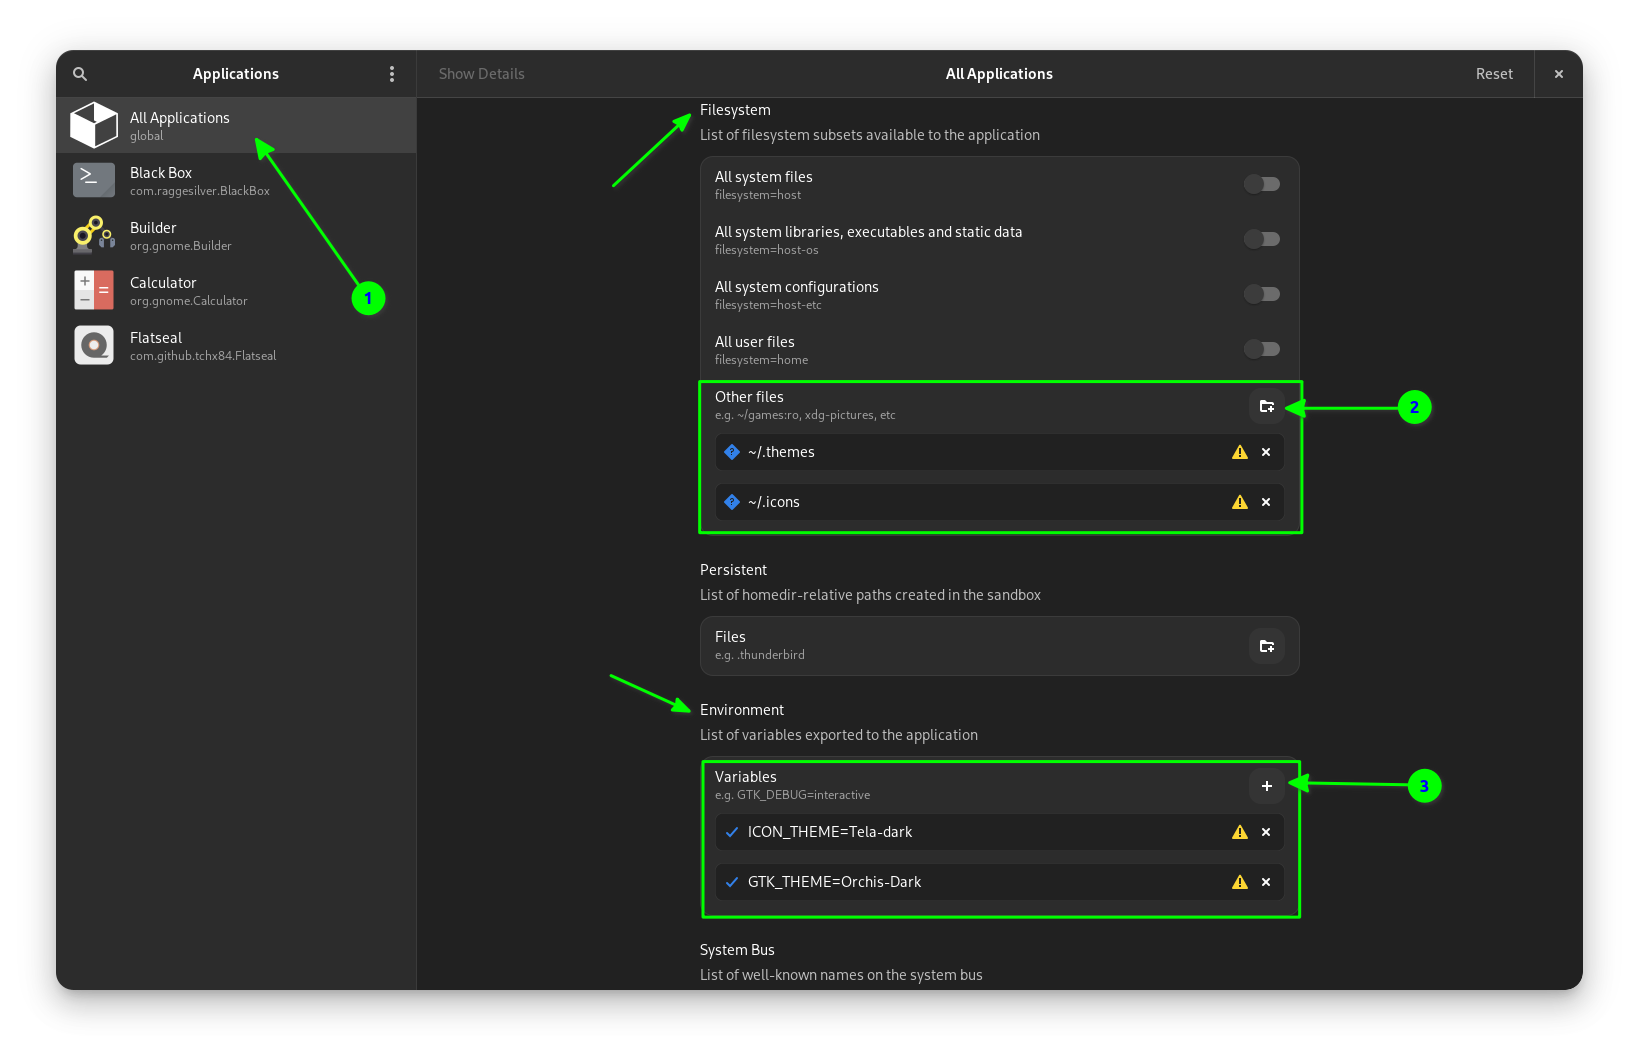Viewport: 1639px width, 1052px height.
Task: Add a folder in Other files
Action: pyautogui.click(x=1266, y=406)
